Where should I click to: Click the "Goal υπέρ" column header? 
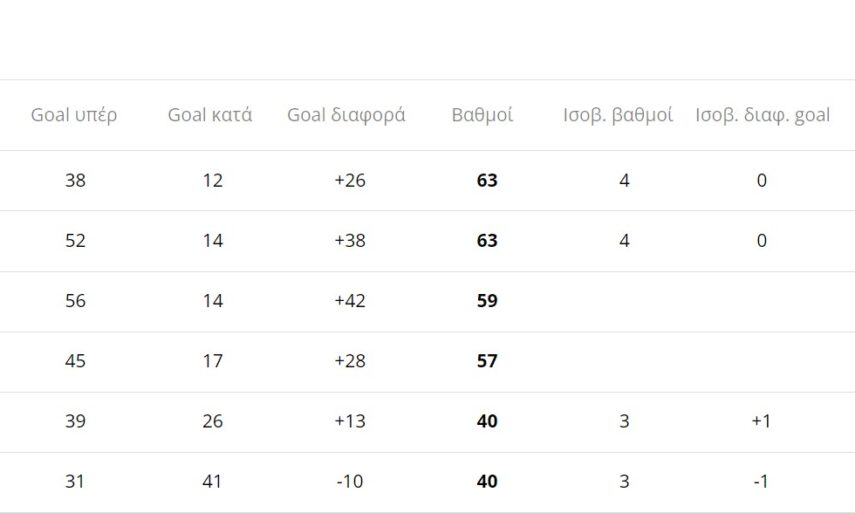pyautogui.click(x=74, y=115)
